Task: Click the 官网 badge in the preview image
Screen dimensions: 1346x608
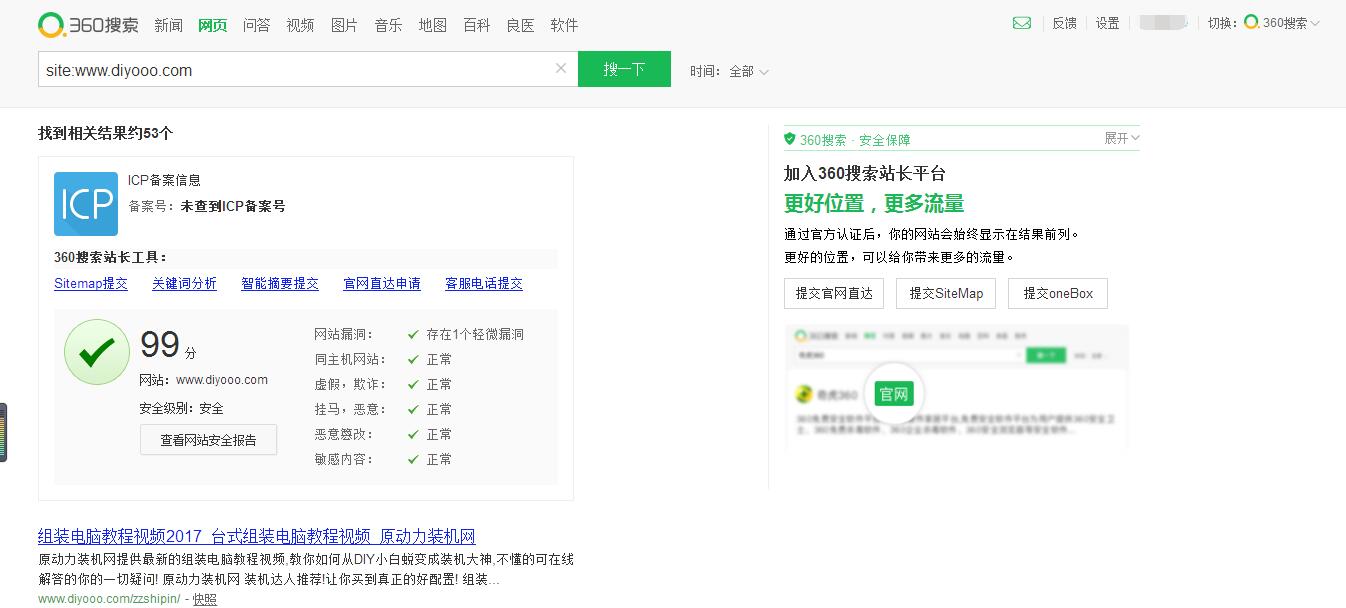Action: click(894, 393)
